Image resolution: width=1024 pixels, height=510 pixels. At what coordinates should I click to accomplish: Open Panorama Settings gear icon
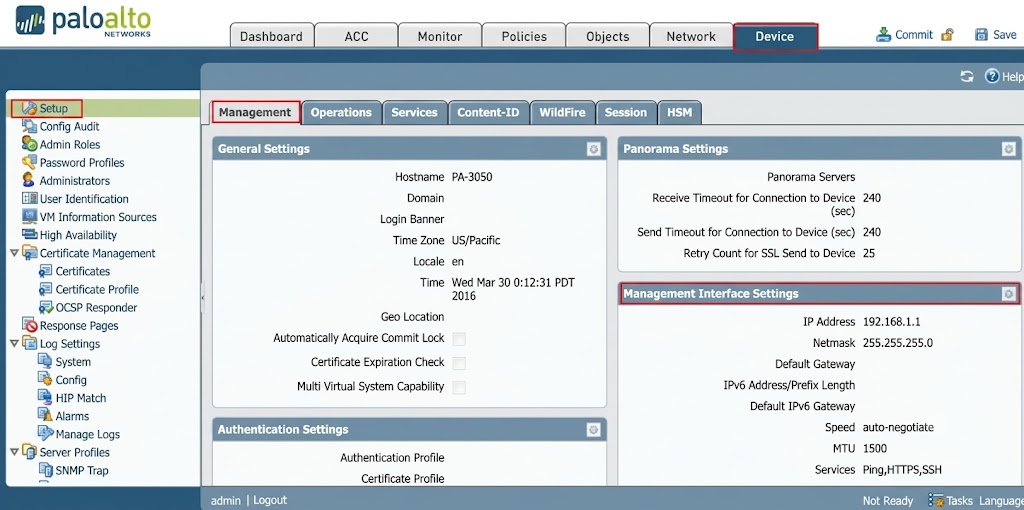[1008, 149]
